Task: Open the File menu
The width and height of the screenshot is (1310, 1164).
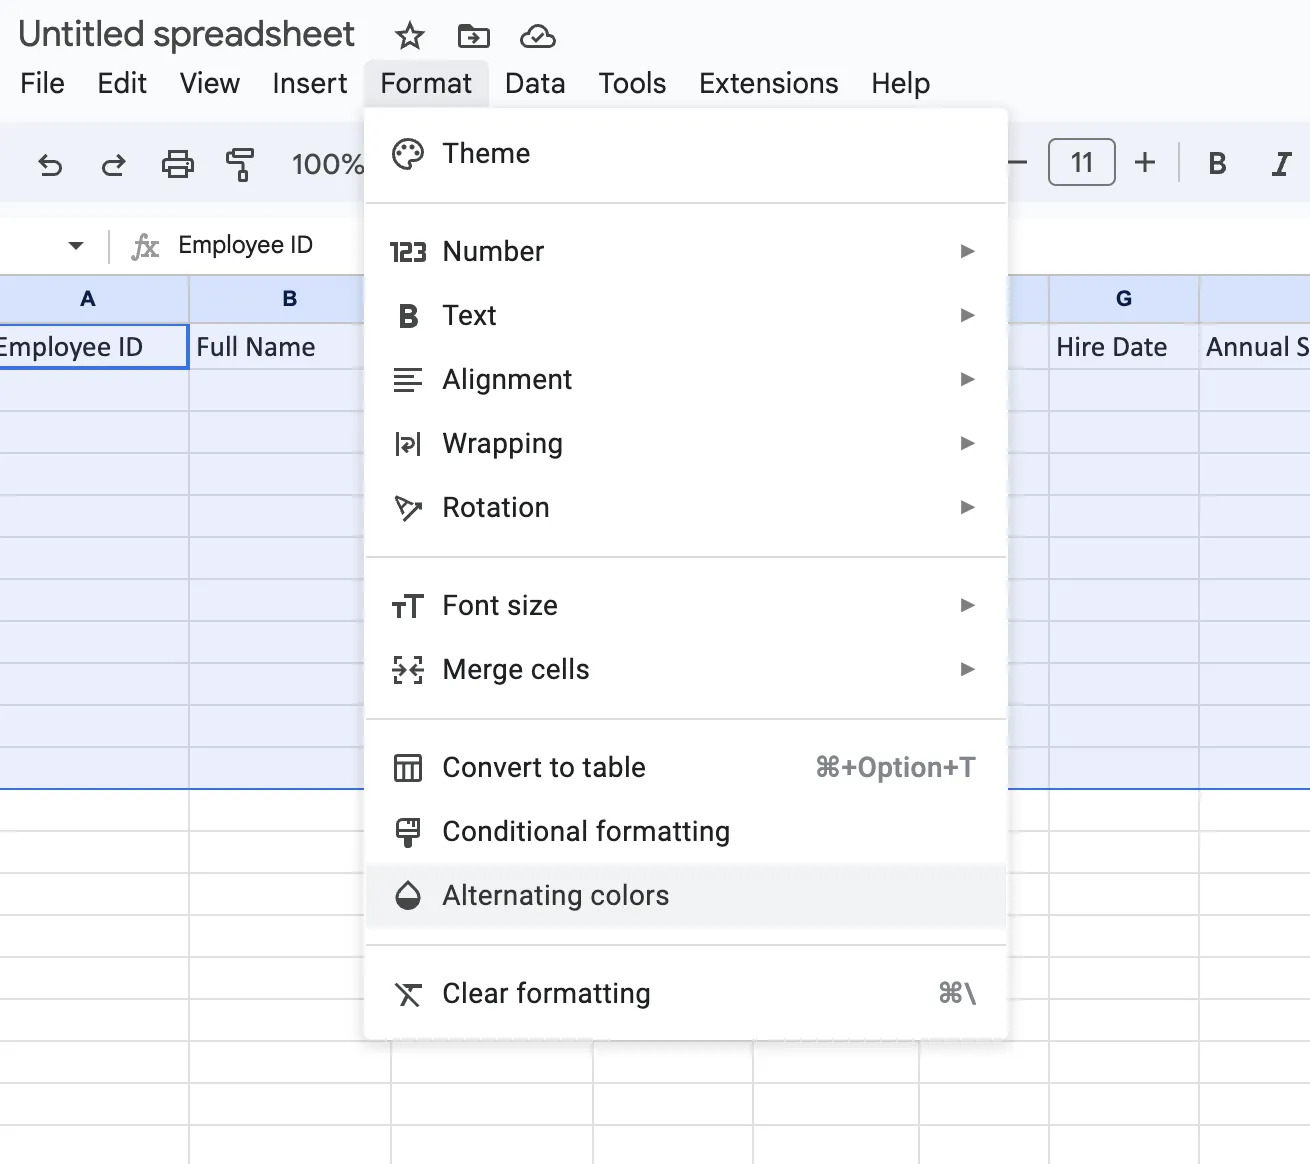Action: pyautogui.click(x=42, y=83)
